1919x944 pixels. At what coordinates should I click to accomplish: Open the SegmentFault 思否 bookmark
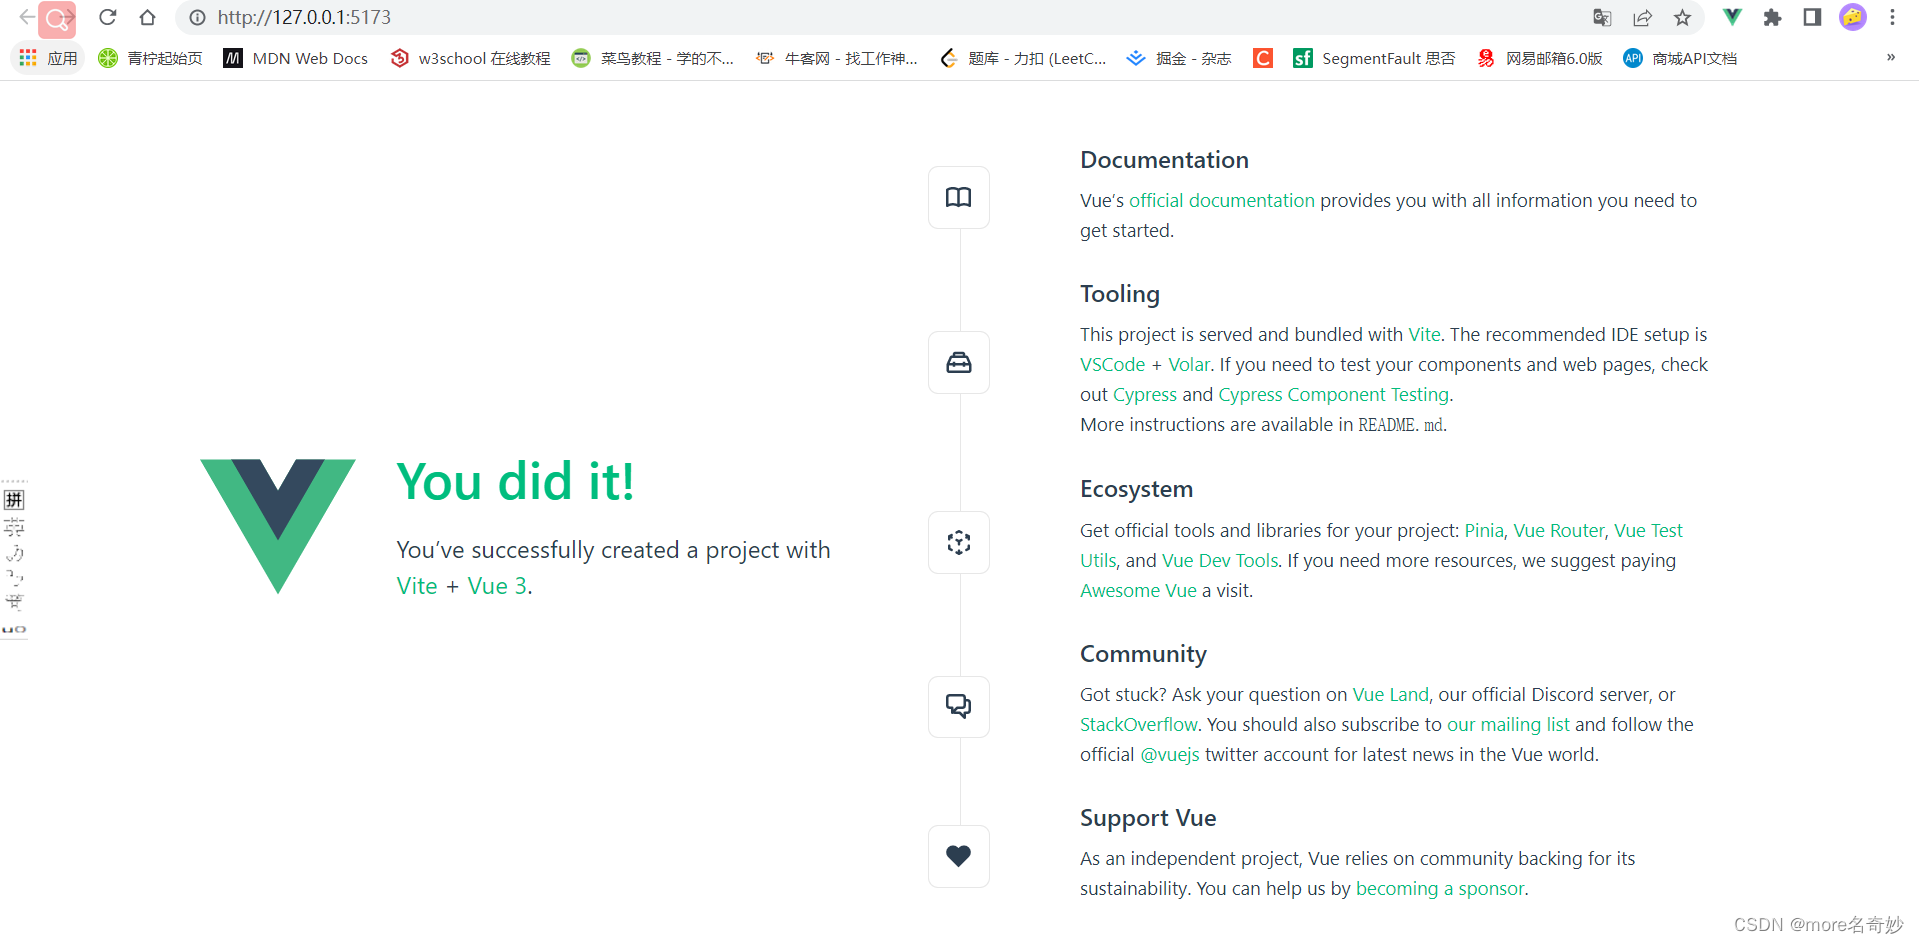pyautogui.click(x=1374, y=58)
